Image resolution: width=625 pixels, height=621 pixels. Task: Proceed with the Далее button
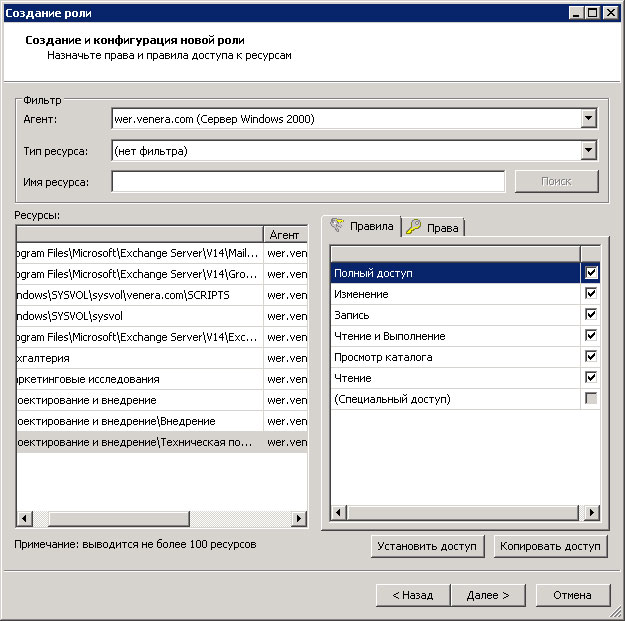tap(488, 595)
